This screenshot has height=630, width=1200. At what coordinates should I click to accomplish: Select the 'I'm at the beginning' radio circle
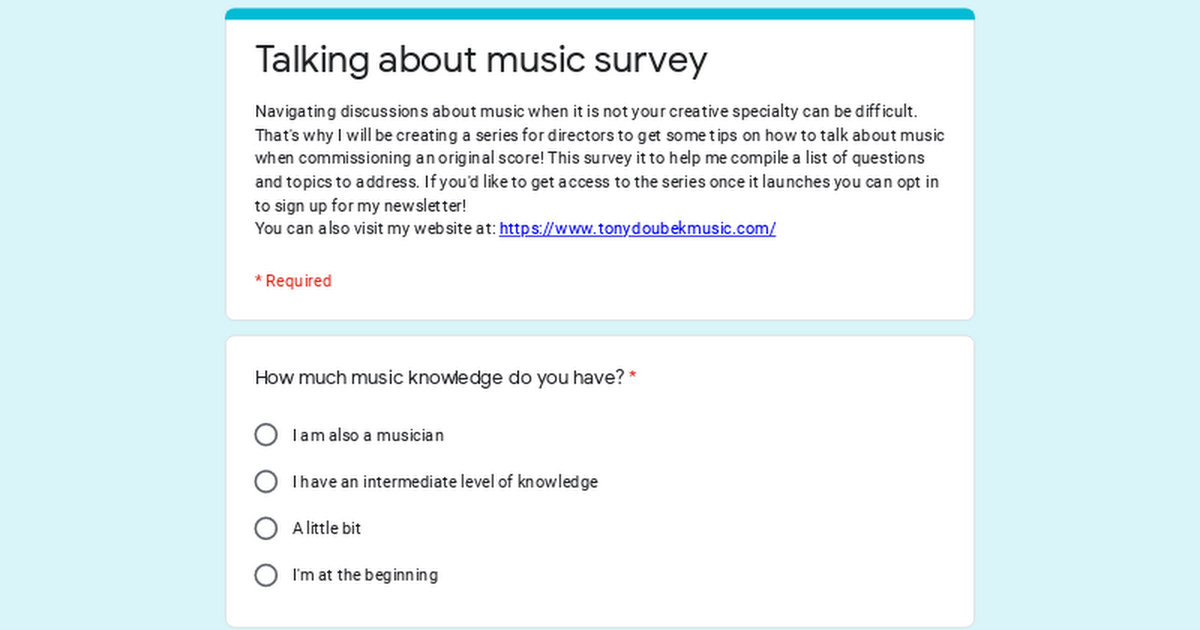[266, 575]
